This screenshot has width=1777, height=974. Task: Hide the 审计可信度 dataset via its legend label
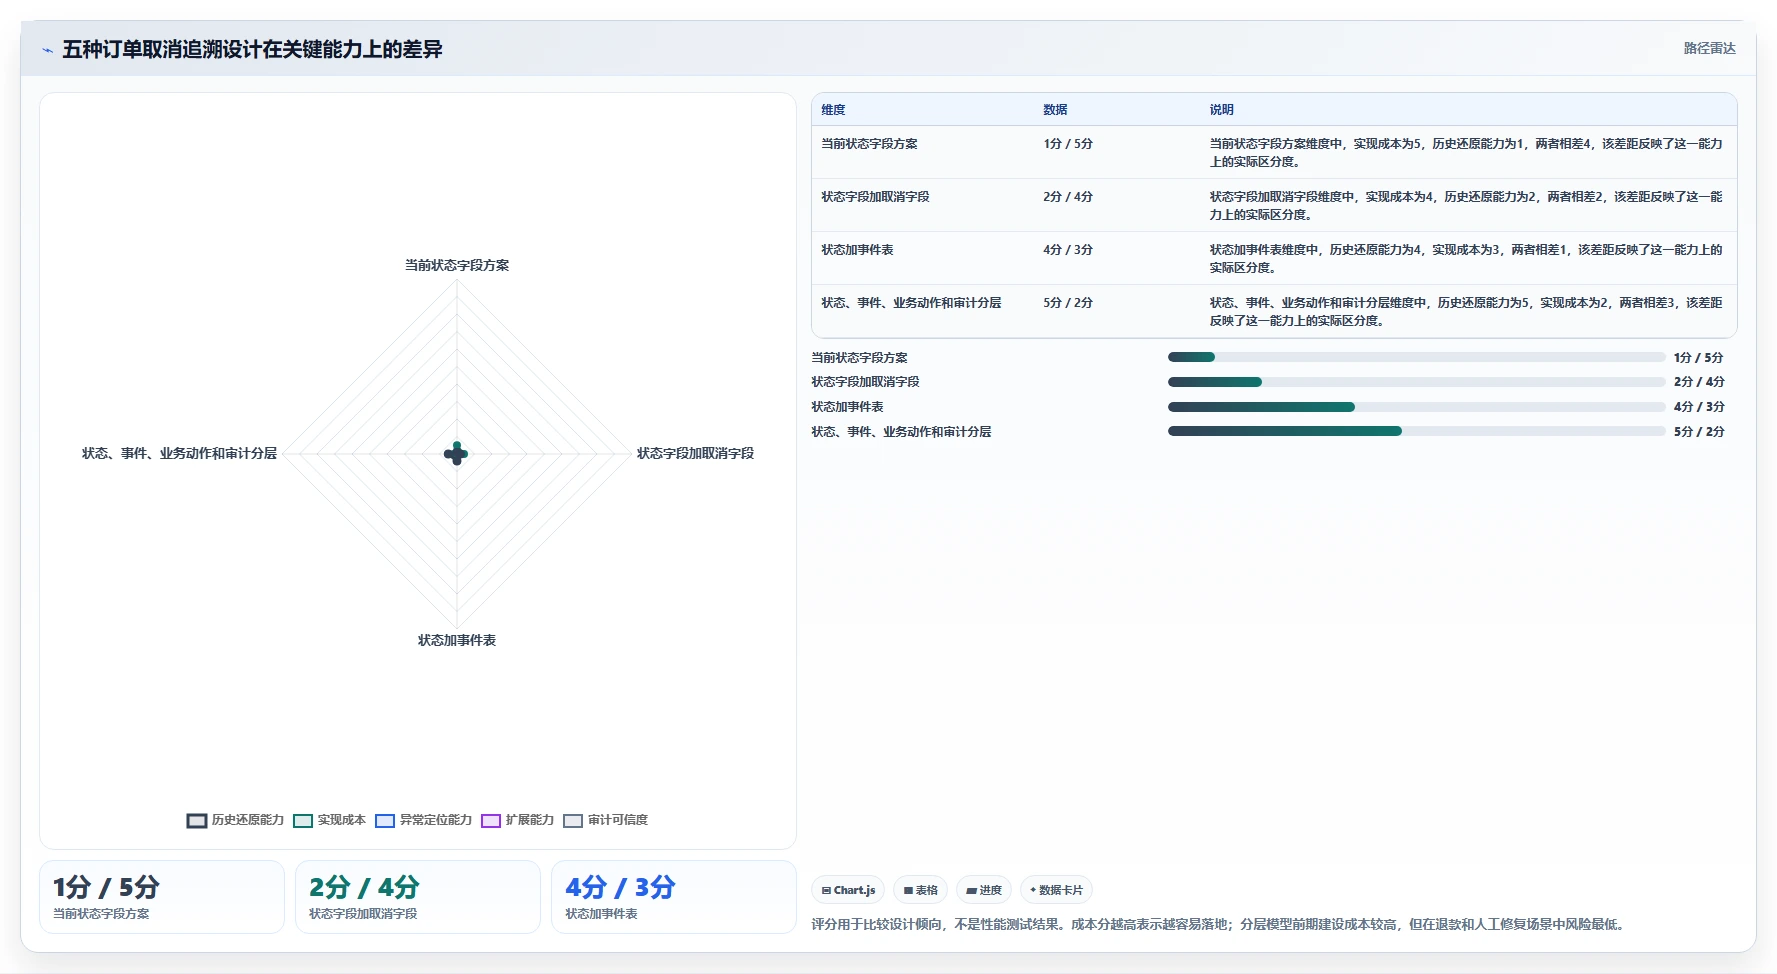click(x=618, y=820)
